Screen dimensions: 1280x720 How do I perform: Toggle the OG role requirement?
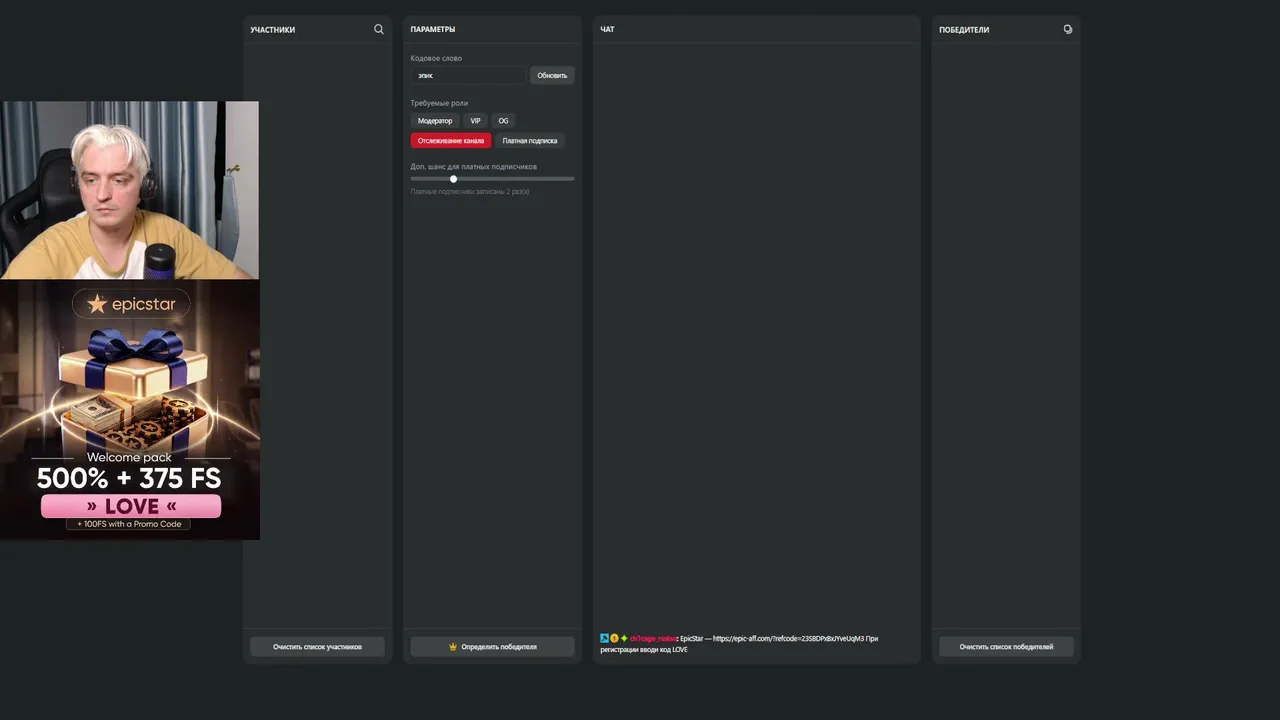(x=503, y=121)
